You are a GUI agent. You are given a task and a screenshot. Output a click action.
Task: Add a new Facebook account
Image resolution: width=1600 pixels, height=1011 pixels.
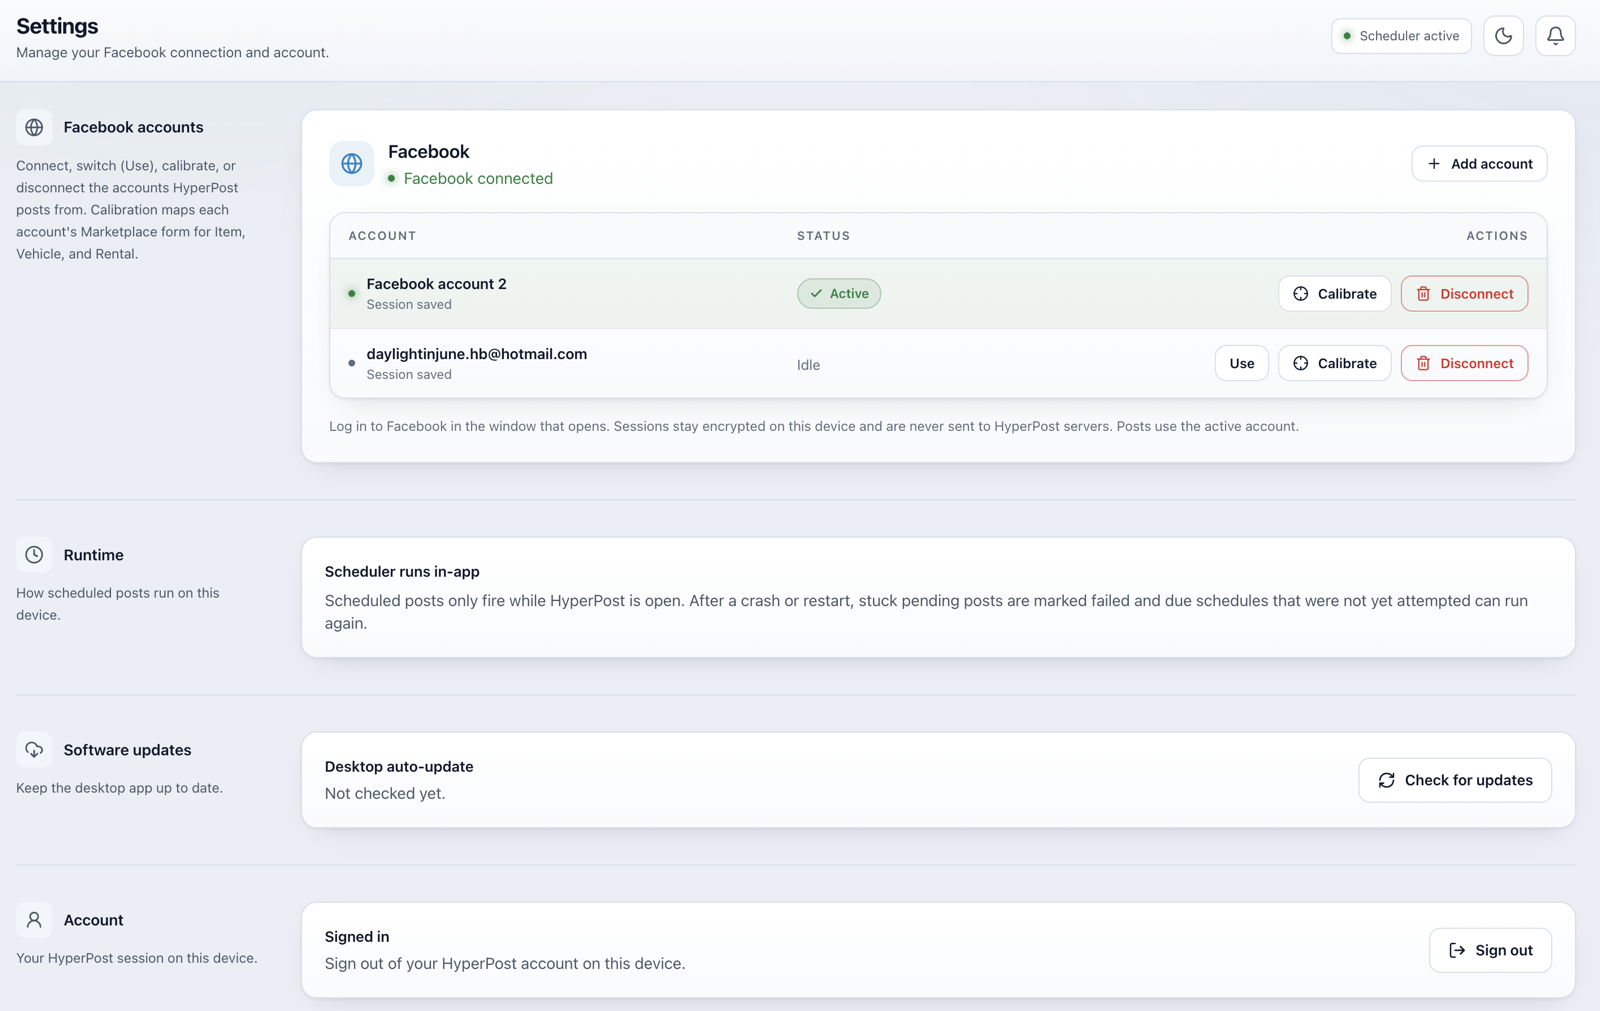tap(1479, 164)
